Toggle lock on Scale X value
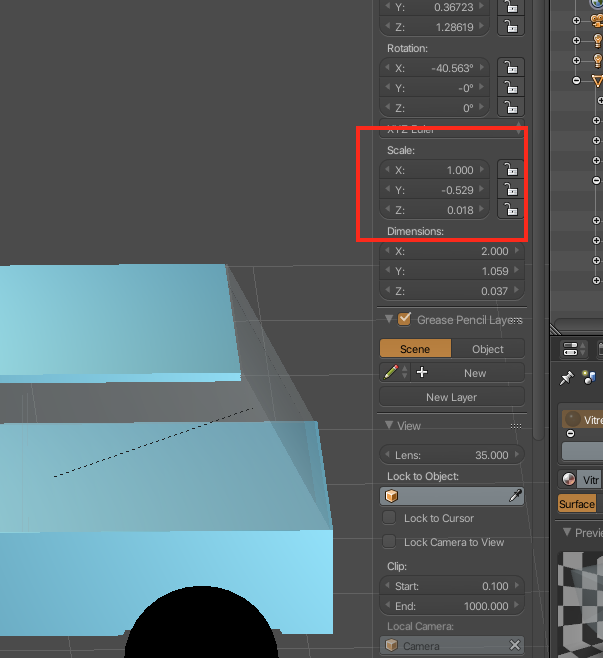603x658 pixels. coord(511,170)
